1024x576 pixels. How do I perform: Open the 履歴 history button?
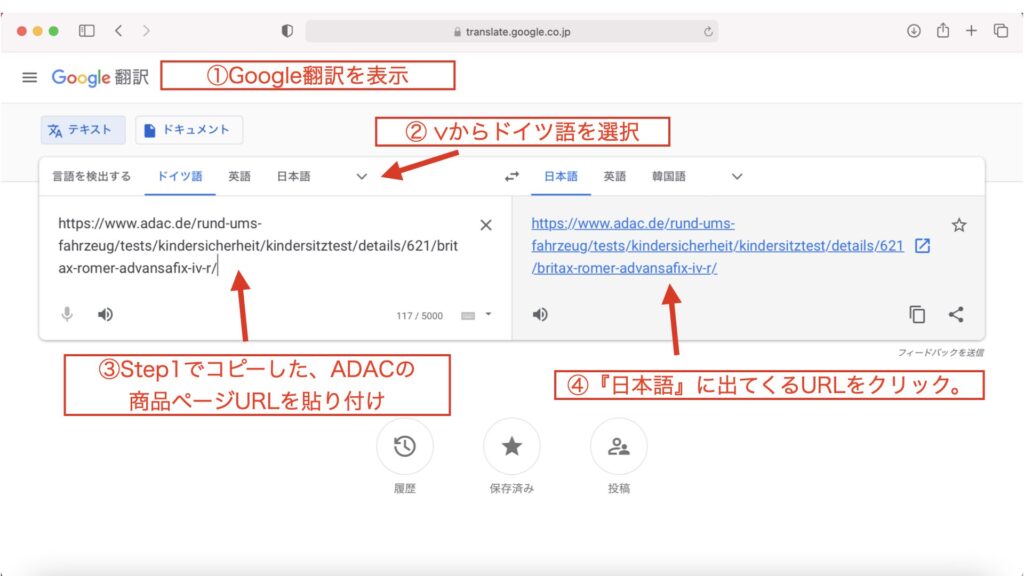pyautogui.click(x=404, y=447)
